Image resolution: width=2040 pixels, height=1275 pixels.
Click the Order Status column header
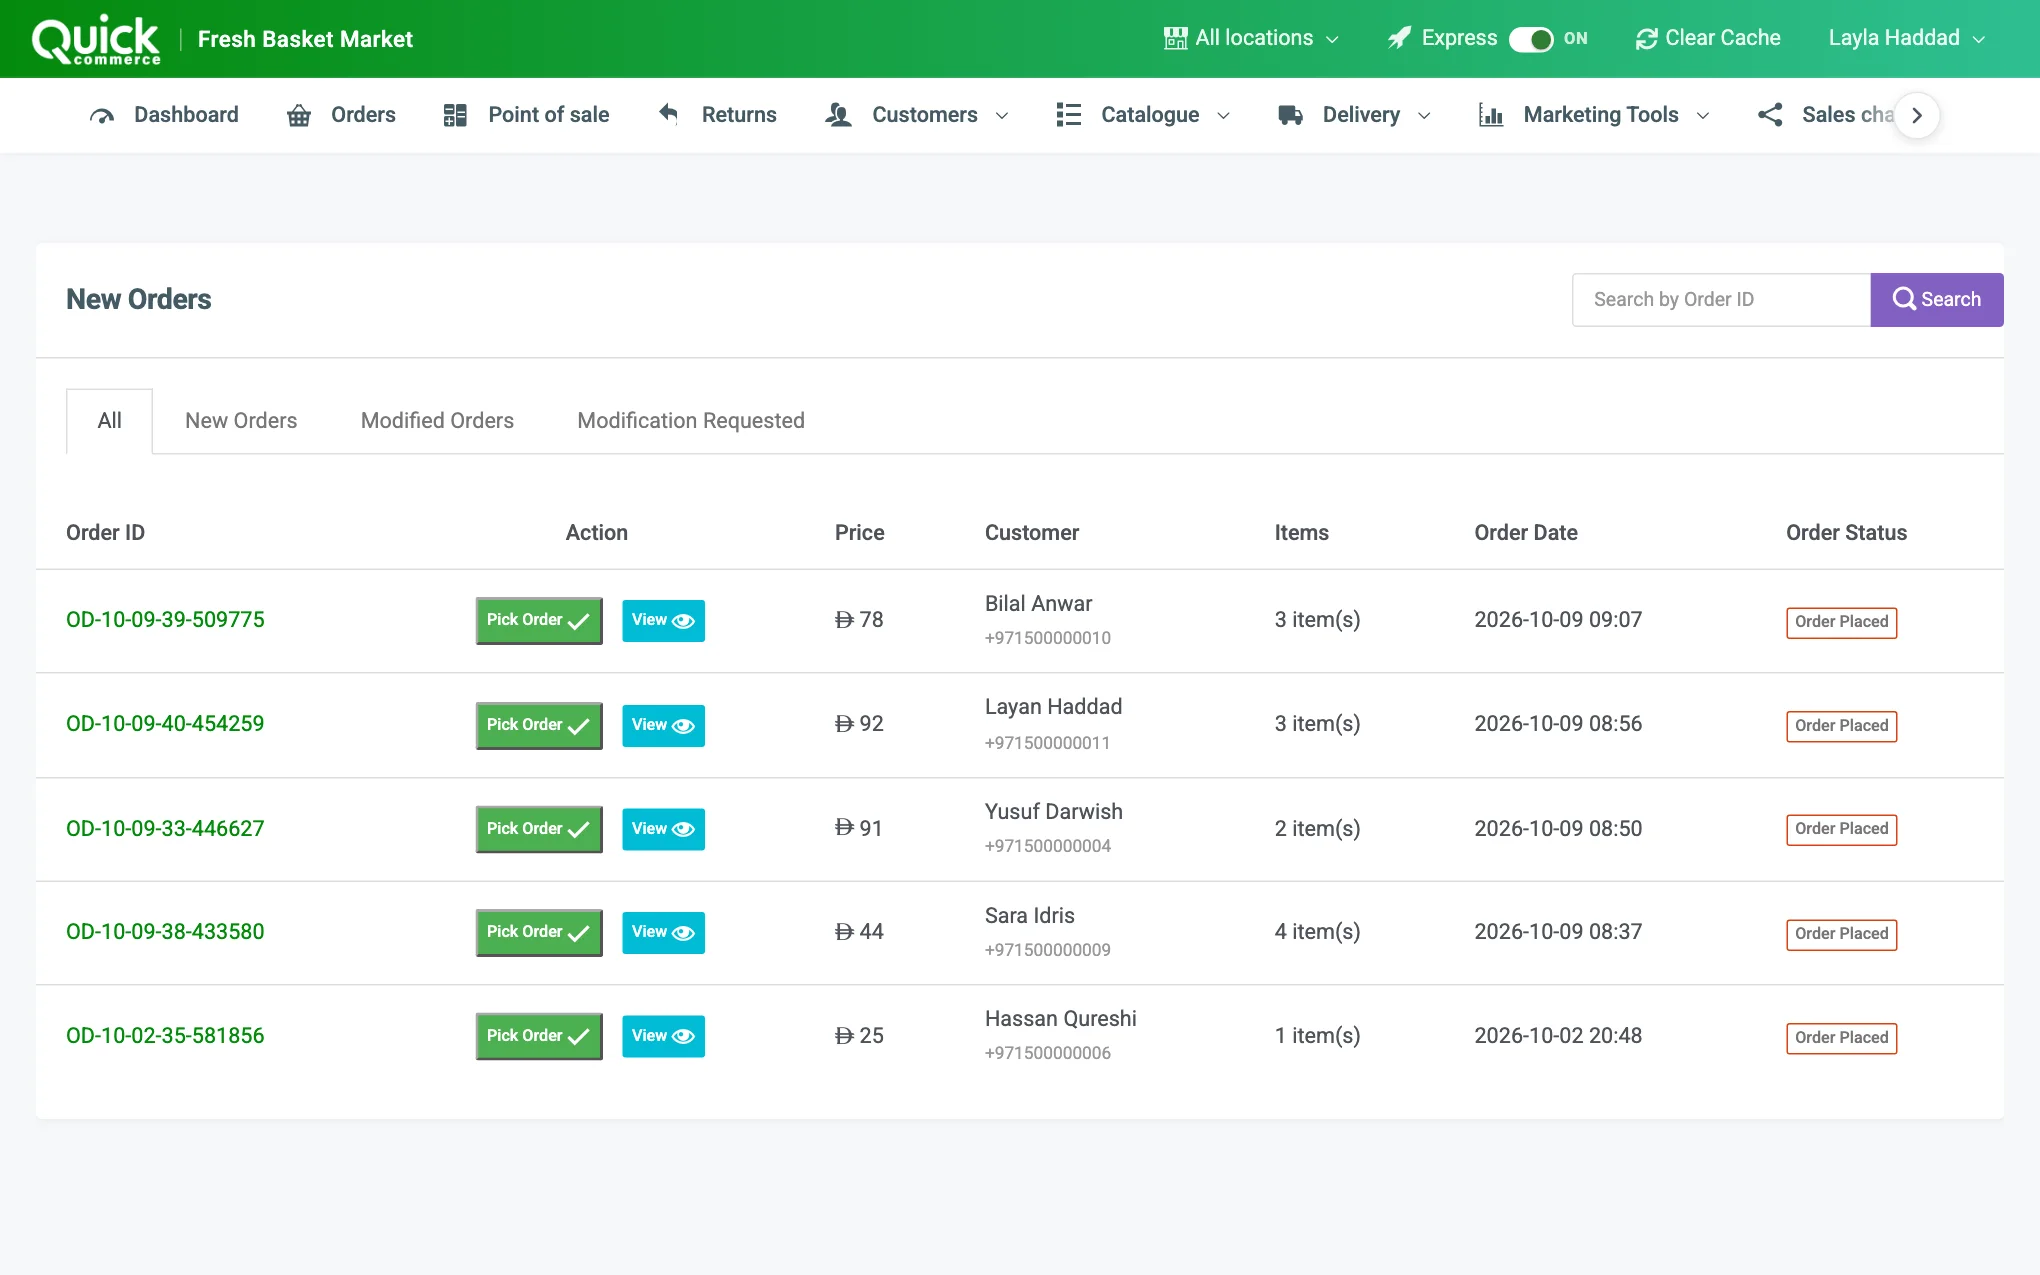(x=1846, y=533)
